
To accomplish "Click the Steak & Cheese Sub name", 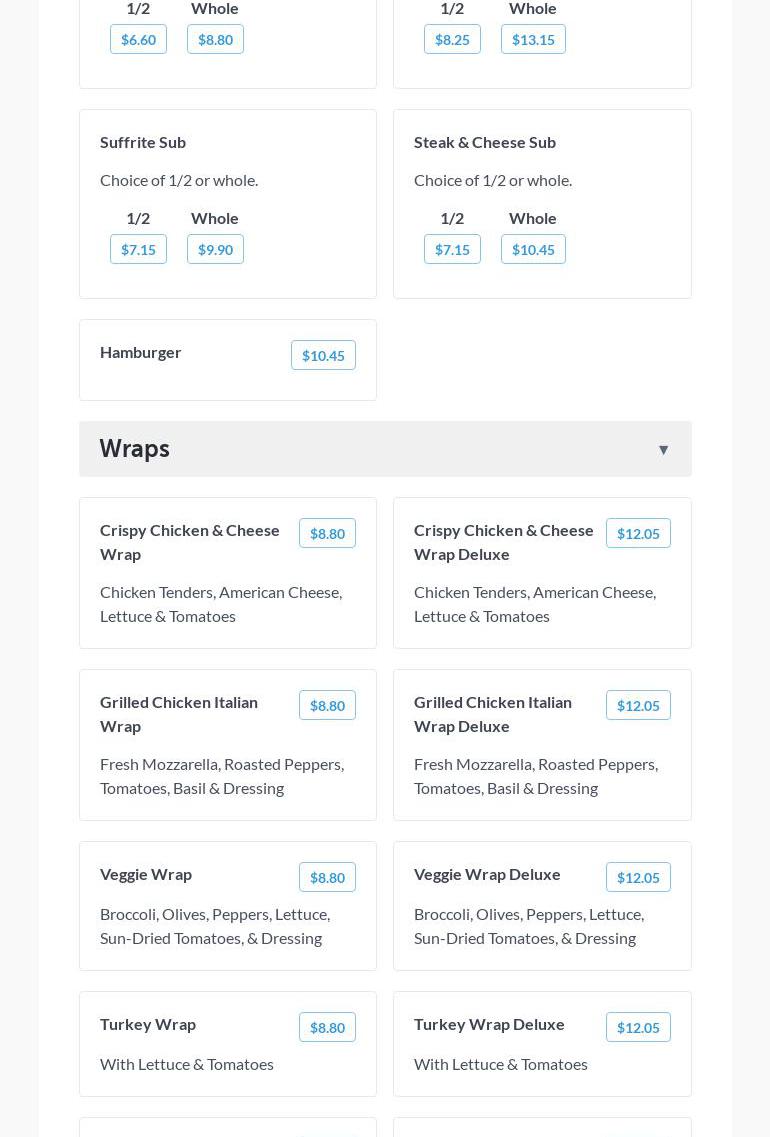I will click(485, 142).
